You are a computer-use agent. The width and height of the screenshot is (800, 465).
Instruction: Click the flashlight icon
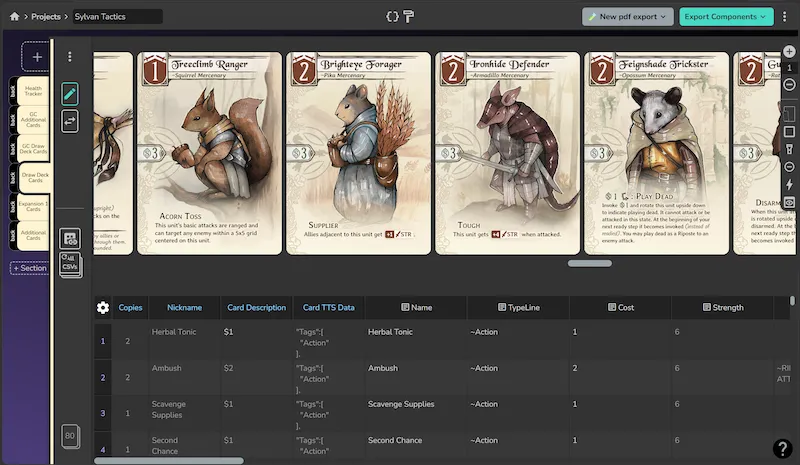[789, 149]
